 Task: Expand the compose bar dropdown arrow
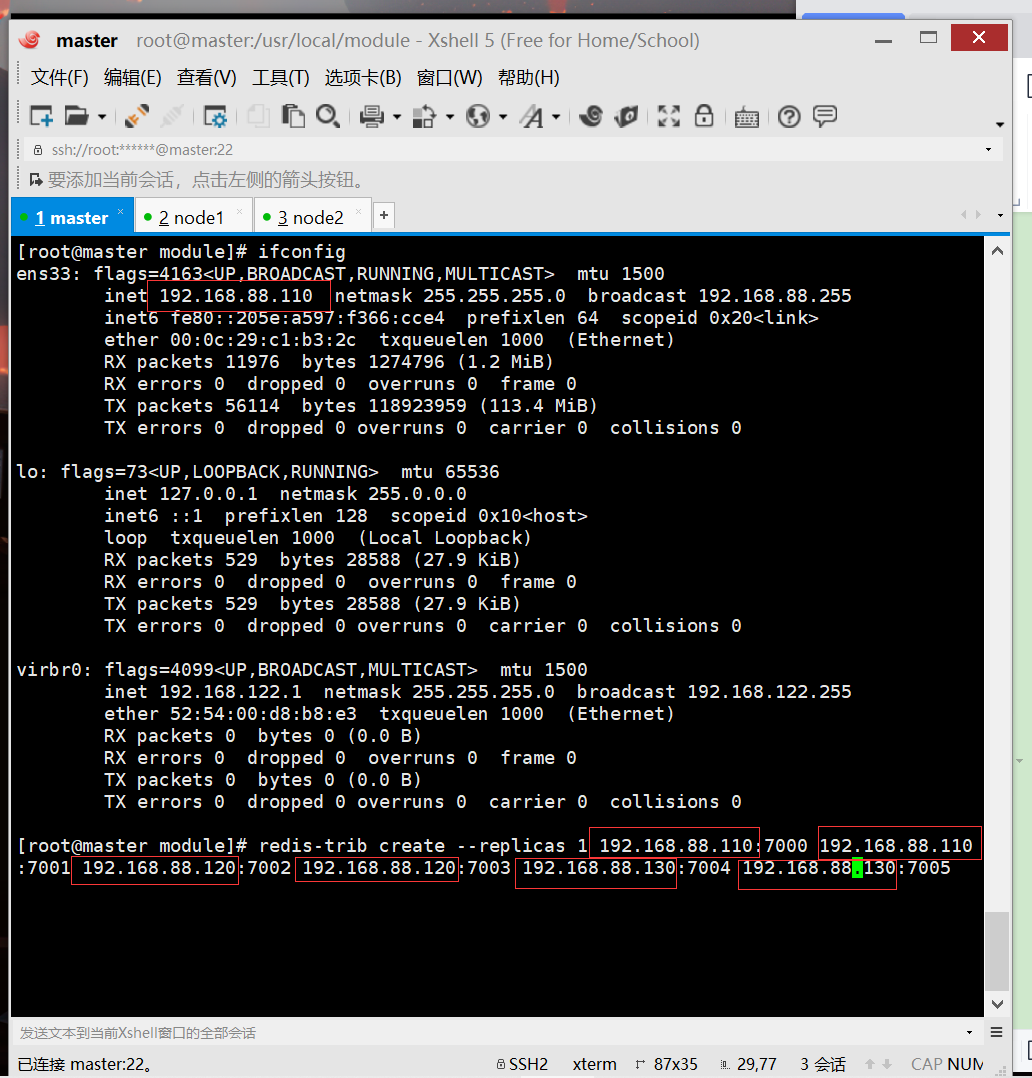tap(969, 1033)
